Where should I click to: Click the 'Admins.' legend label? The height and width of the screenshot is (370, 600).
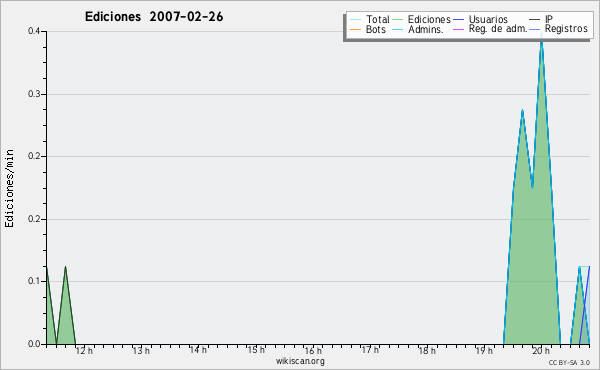426,29
